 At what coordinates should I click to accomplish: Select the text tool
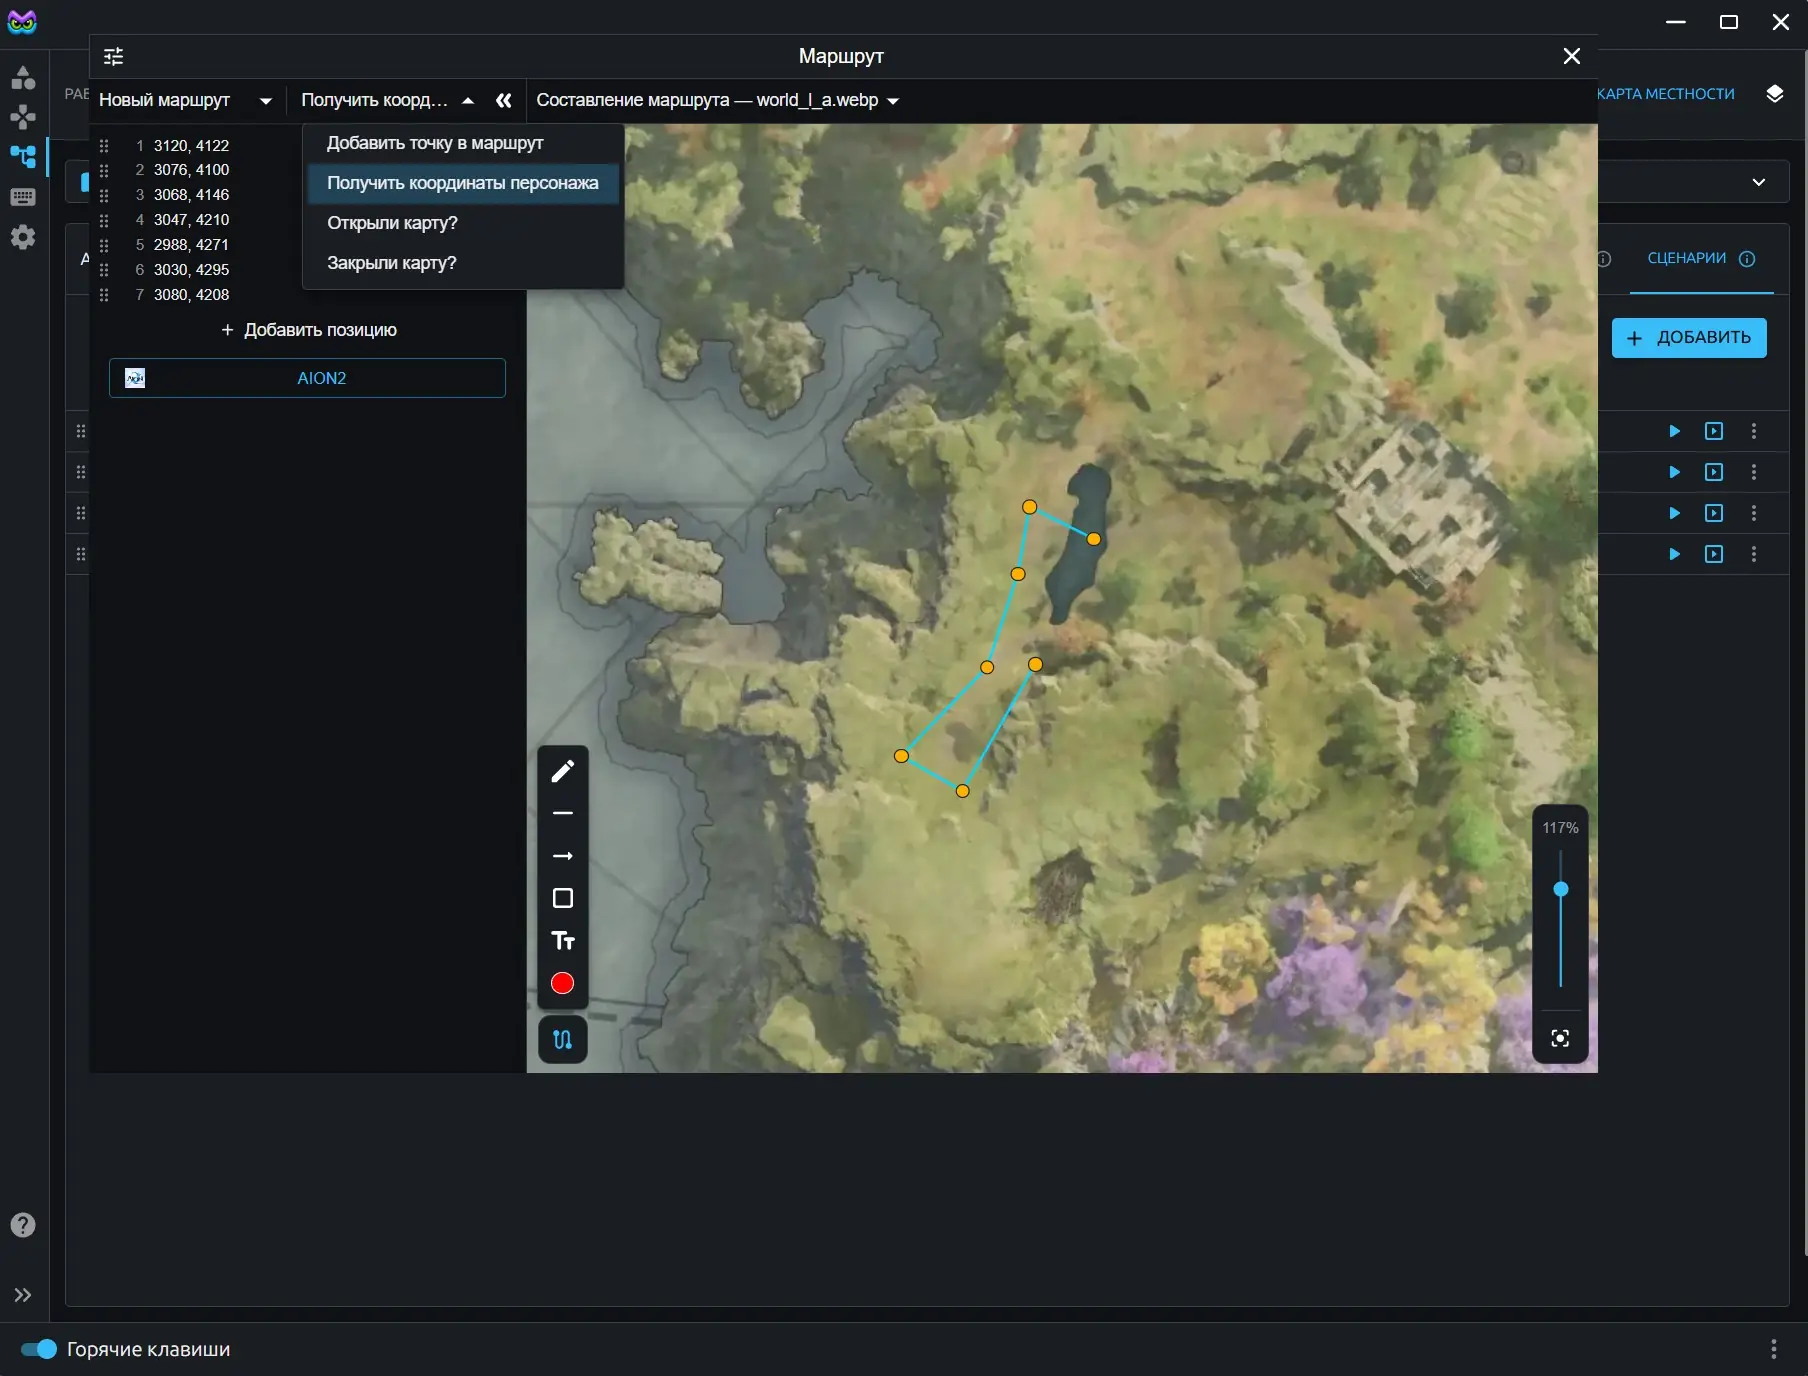pyautogui.click(x=563, y=940)
